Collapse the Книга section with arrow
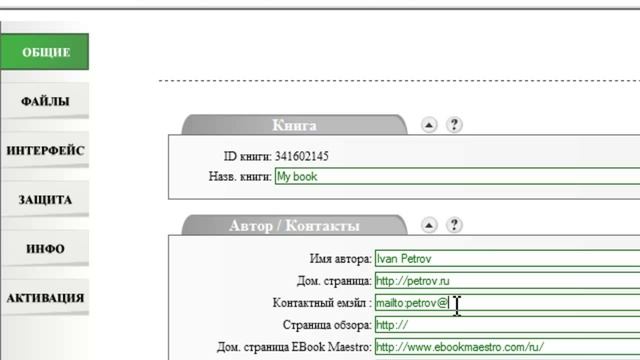The height and width of the screenshot is (360, 640). coord(429,125)
